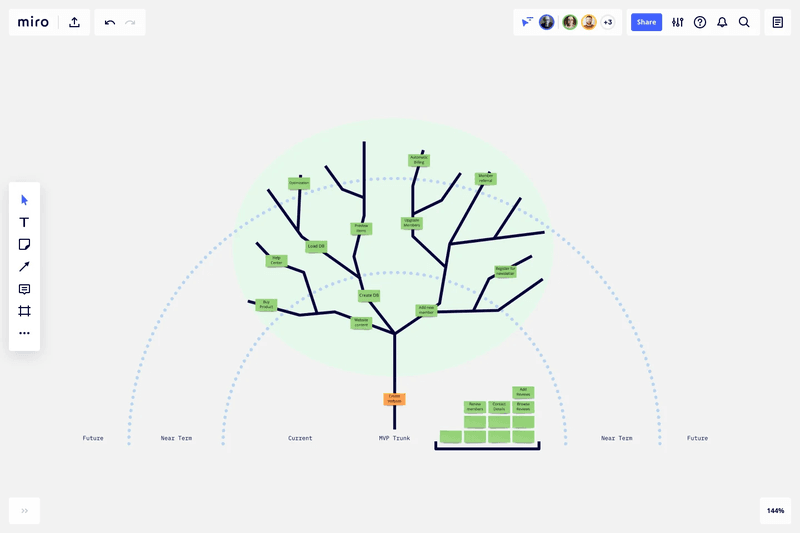Image resolution: width=800 pixels, height=533 pixels.
Task: Select the Renew members sticky note
Action: [x=475, y=407]
